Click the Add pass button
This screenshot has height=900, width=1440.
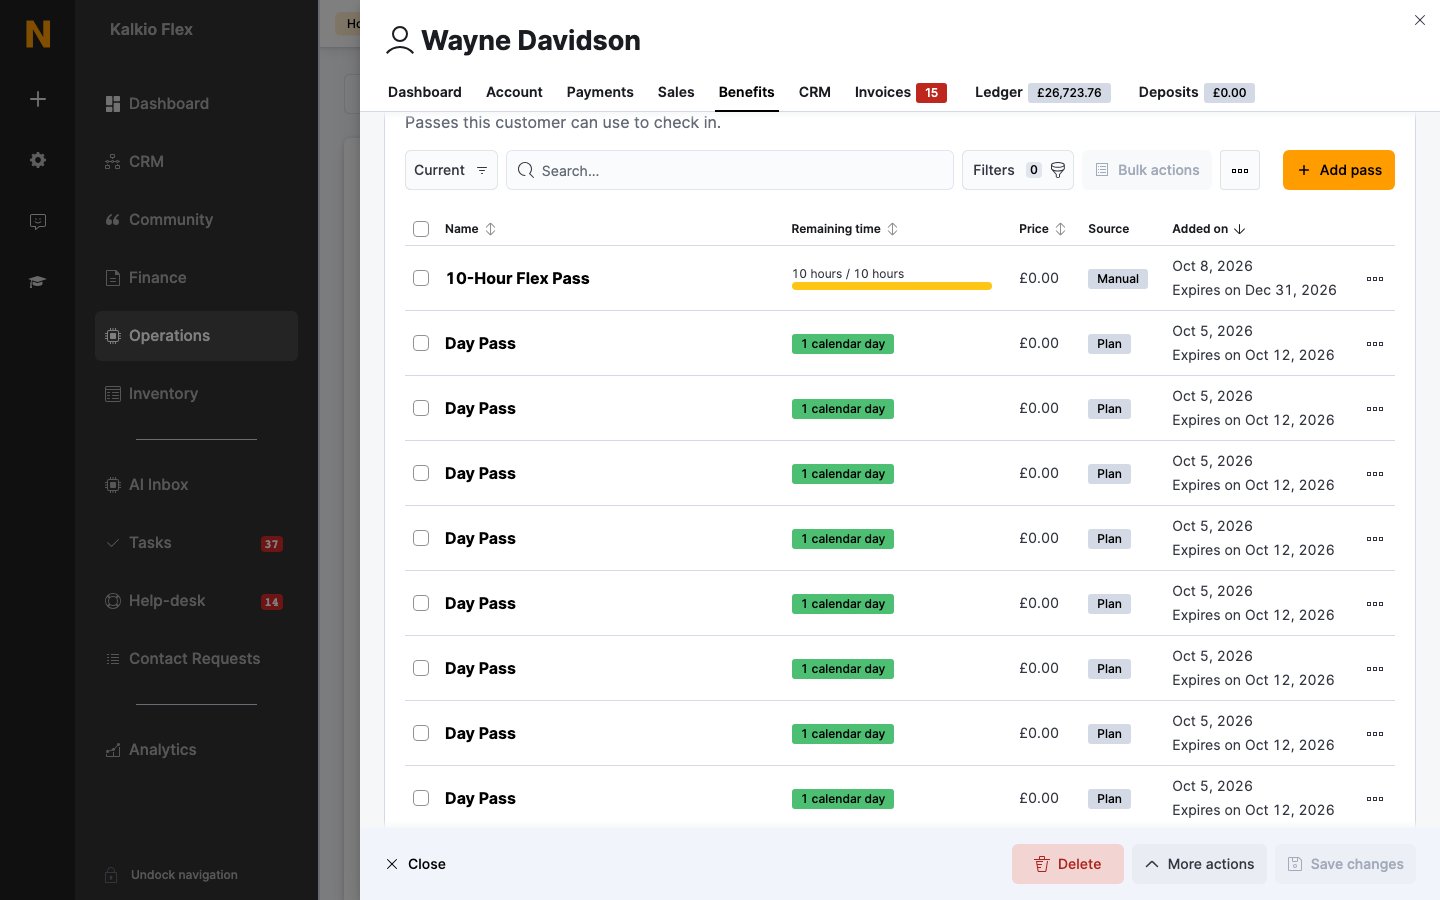coord(1339,170)
